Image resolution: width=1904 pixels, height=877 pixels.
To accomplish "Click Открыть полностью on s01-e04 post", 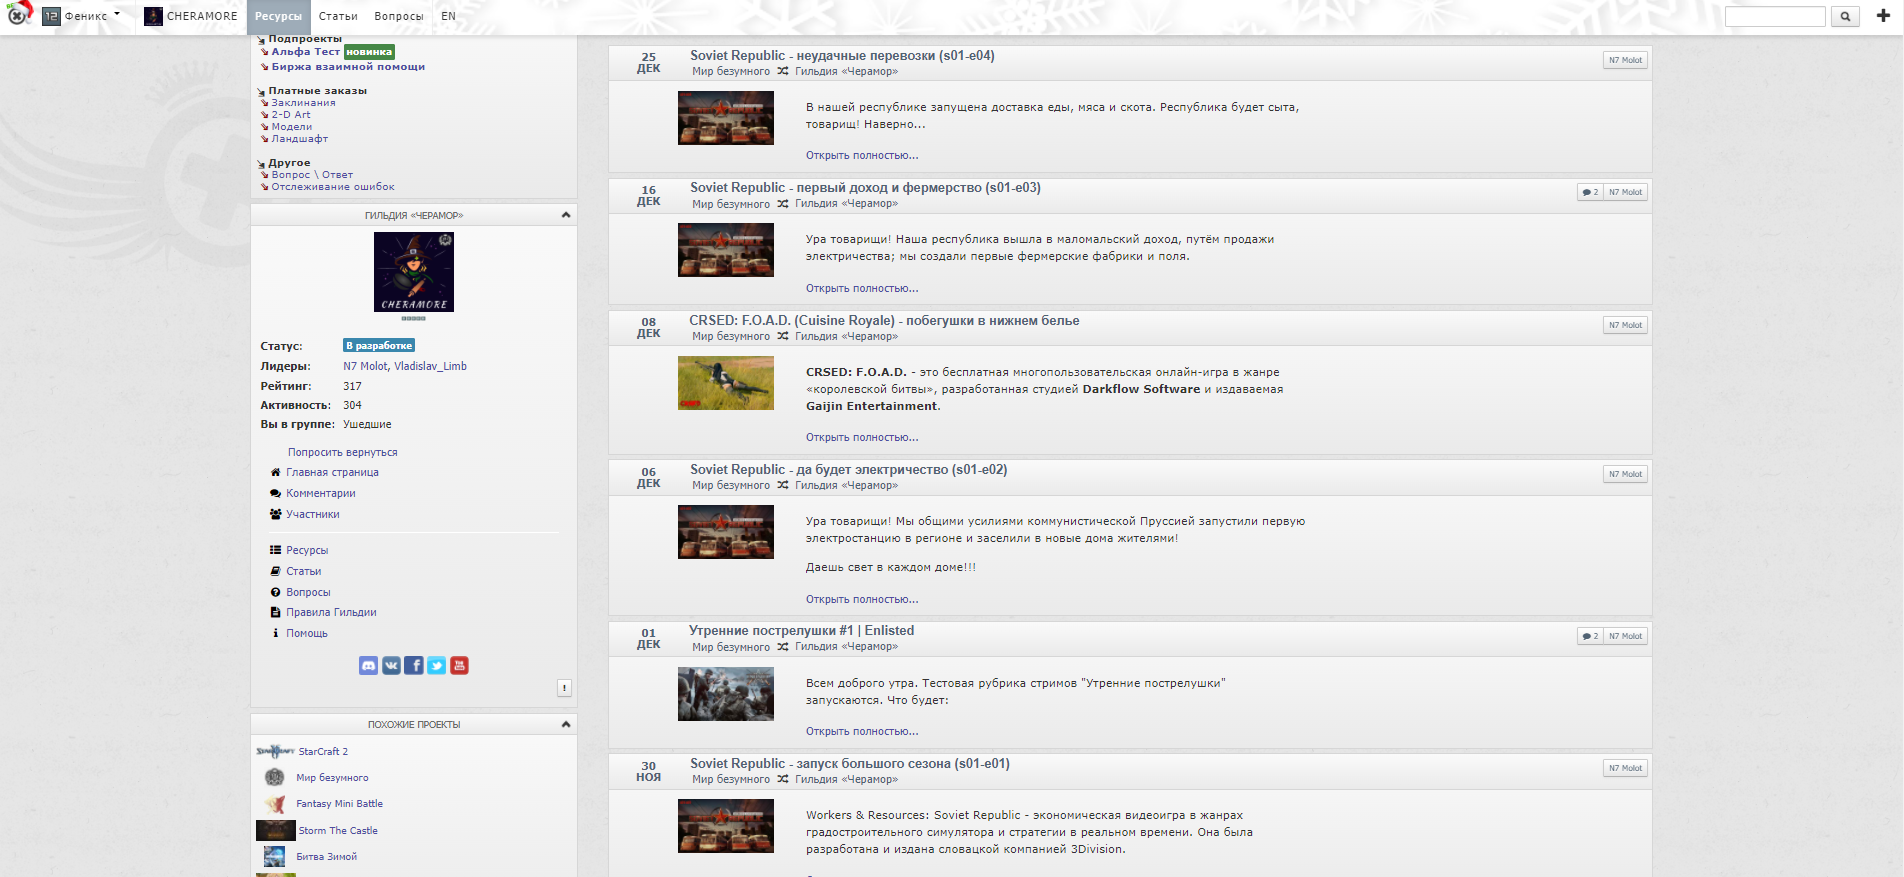I will 862,155.
